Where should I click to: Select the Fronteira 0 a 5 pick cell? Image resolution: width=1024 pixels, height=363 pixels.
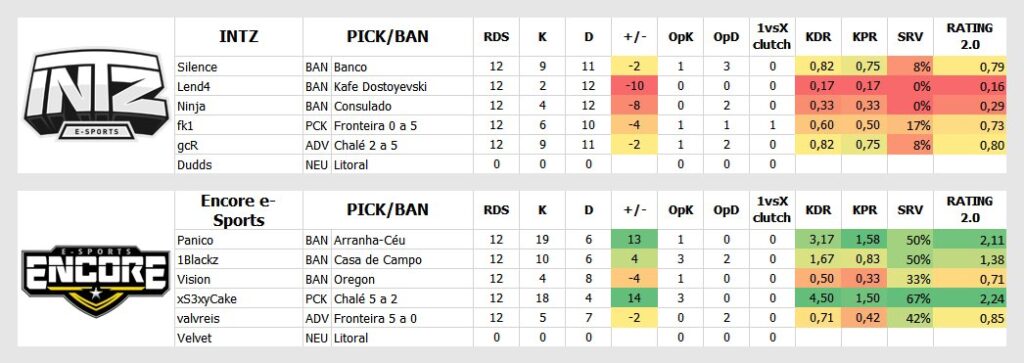point(388,125)
